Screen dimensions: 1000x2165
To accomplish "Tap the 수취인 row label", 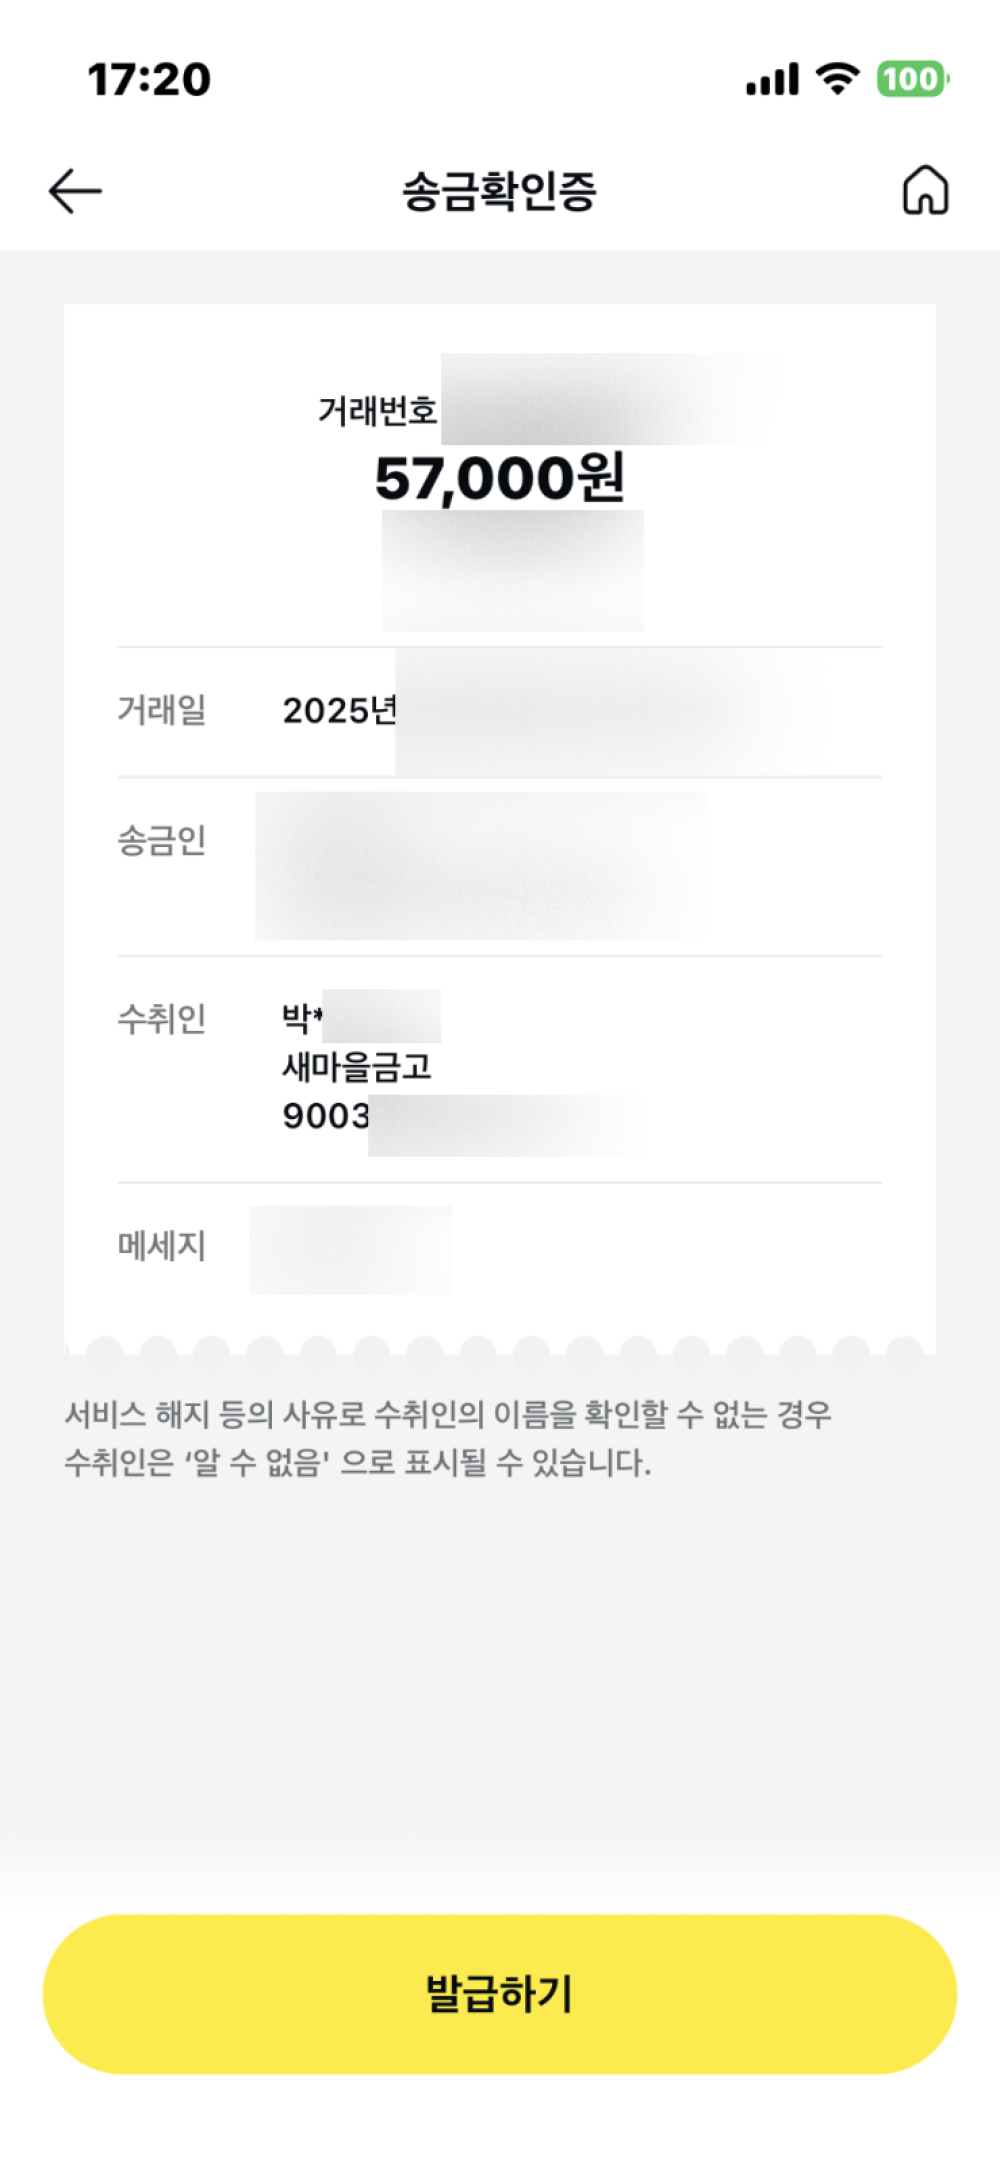I will 162,1018.
